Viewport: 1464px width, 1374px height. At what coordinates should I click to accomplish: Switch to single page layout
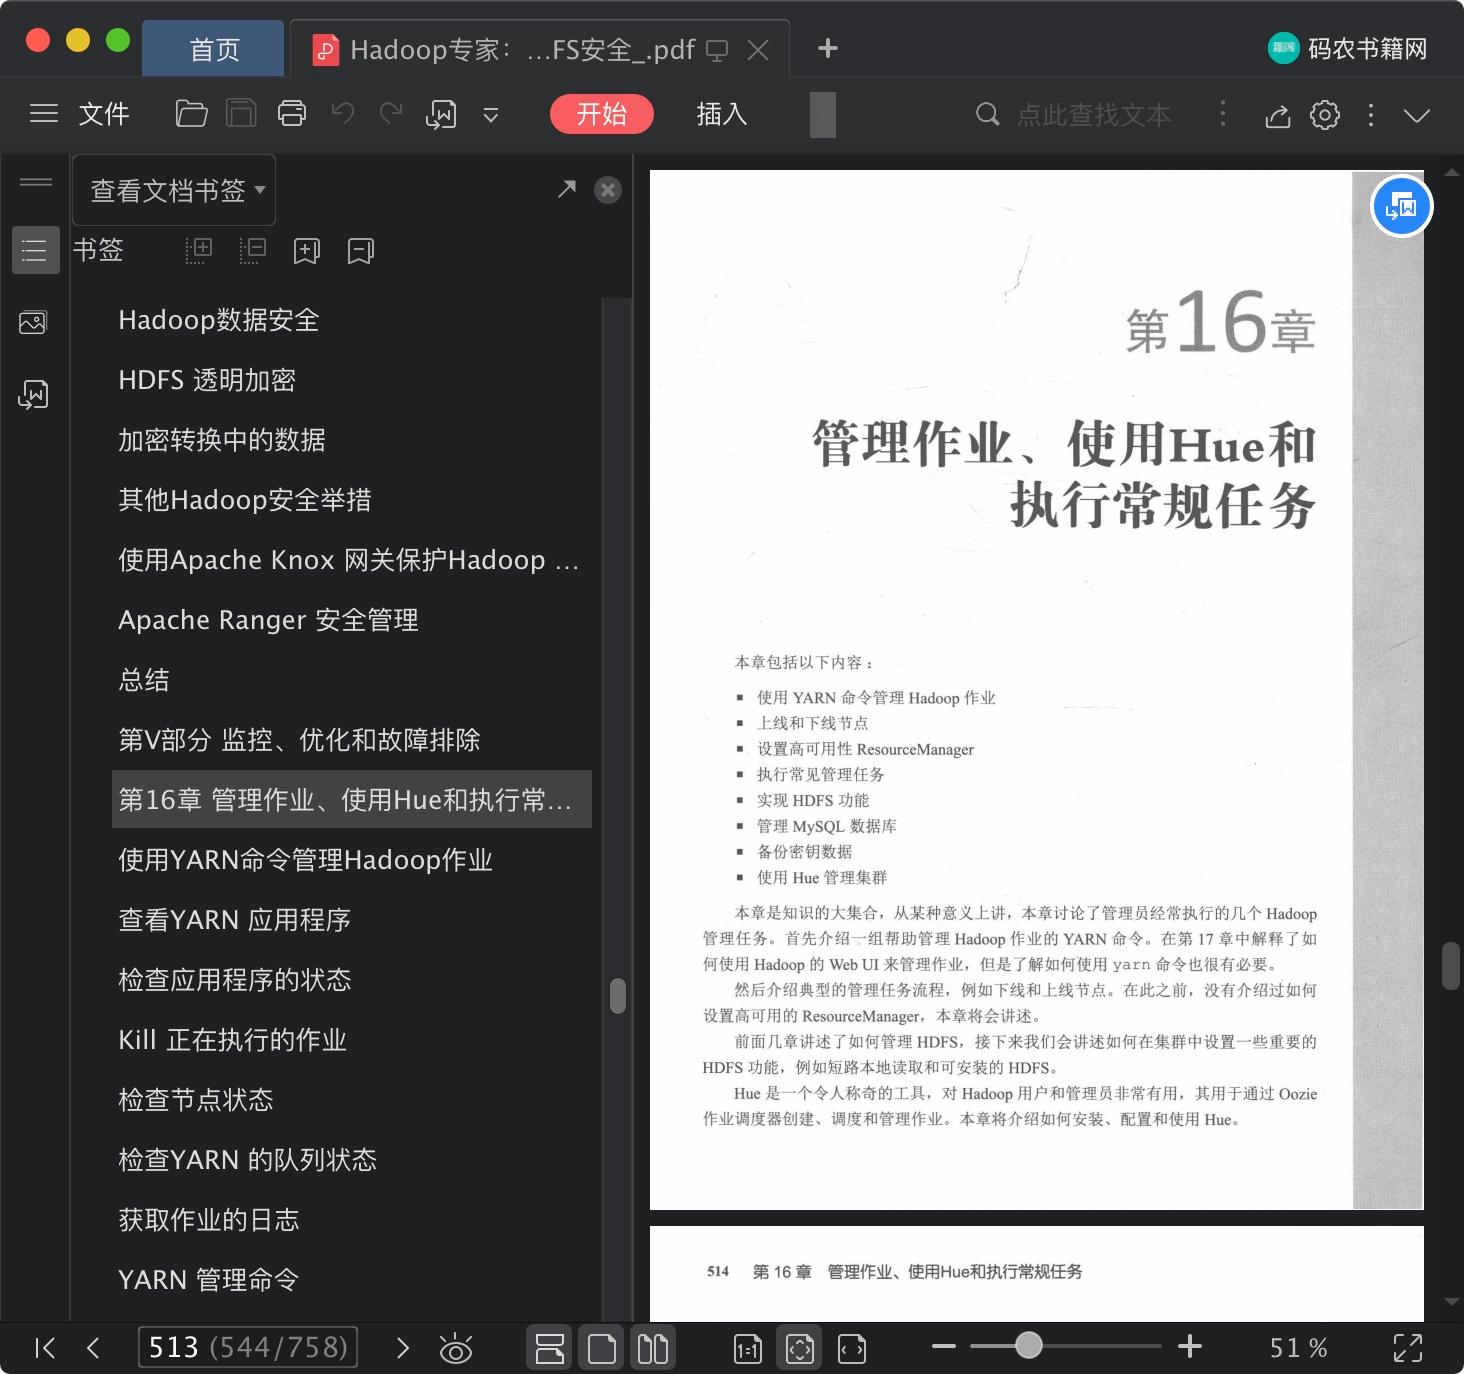[x=602, y=1348]
